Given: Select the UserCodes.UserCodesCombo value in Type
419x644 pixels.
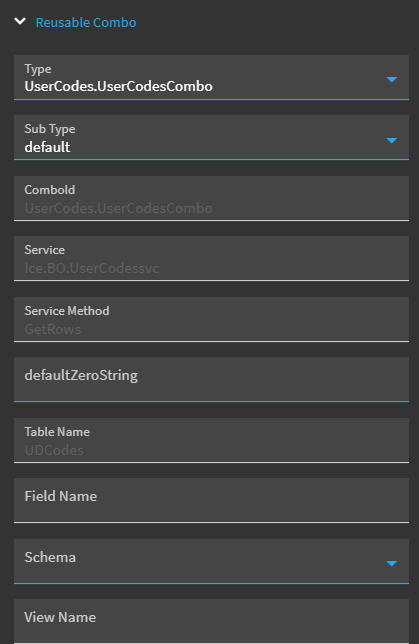Looking at the screenshot, I should pyautogui.click(x=118, y=87).
